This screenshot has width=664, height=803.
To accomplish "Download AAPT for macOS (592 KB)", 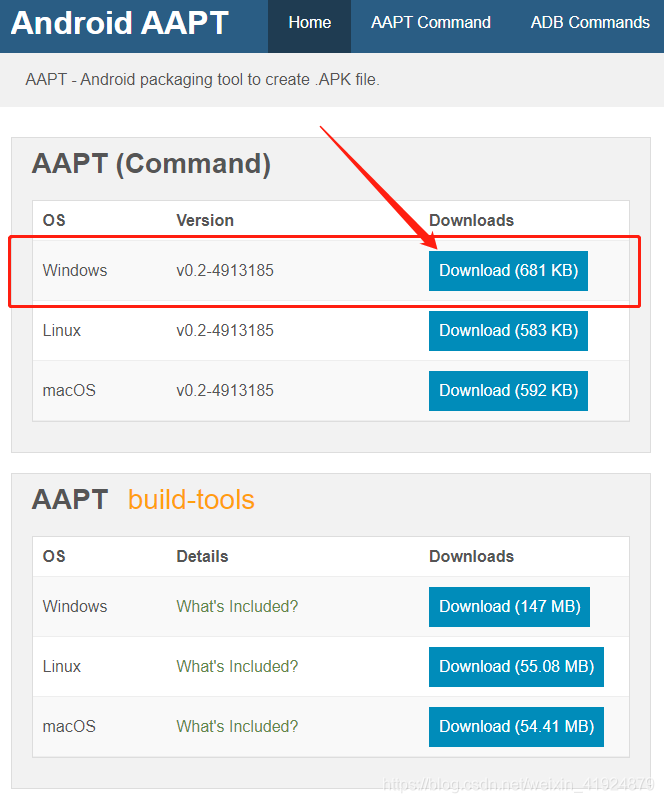I will pyautogui.click(x=508, y=390).
